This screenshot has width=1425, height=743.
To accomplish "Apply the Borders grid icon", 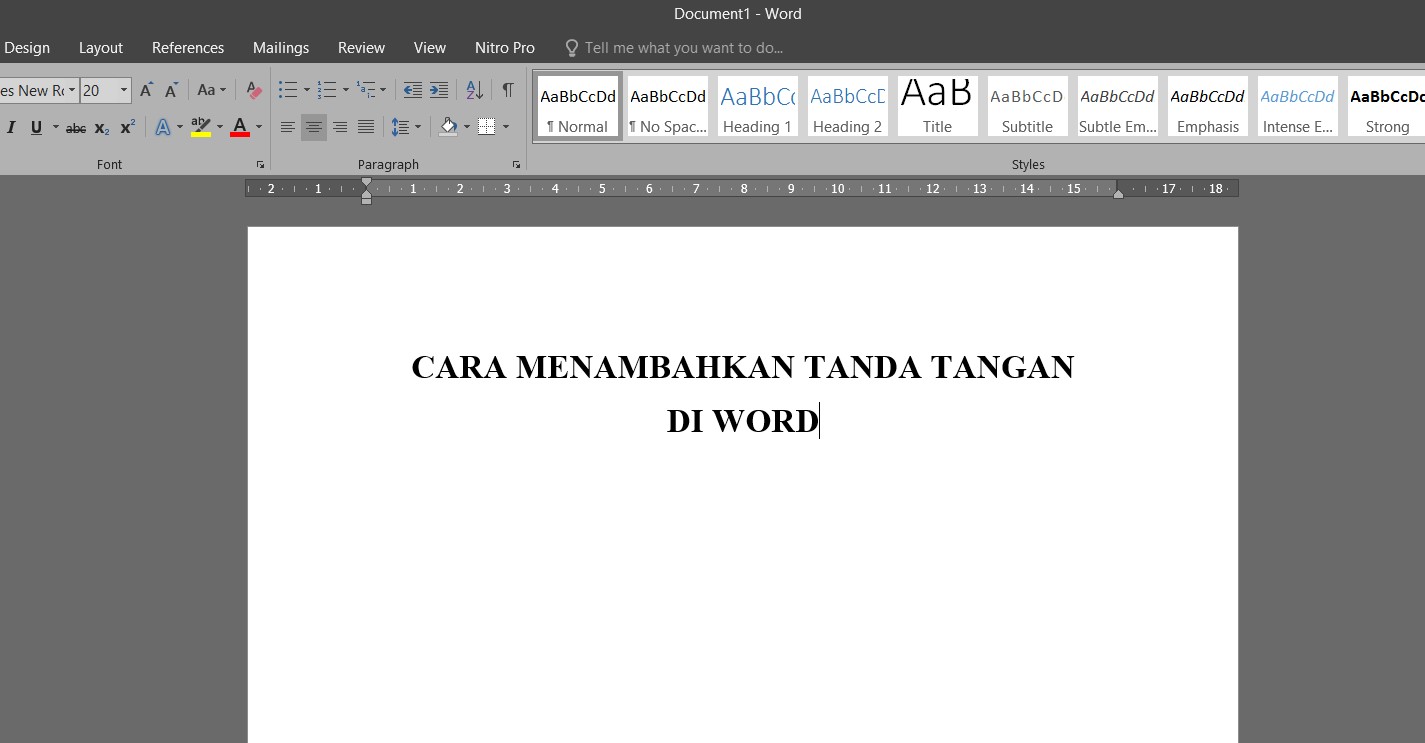I will pos(487,126).
